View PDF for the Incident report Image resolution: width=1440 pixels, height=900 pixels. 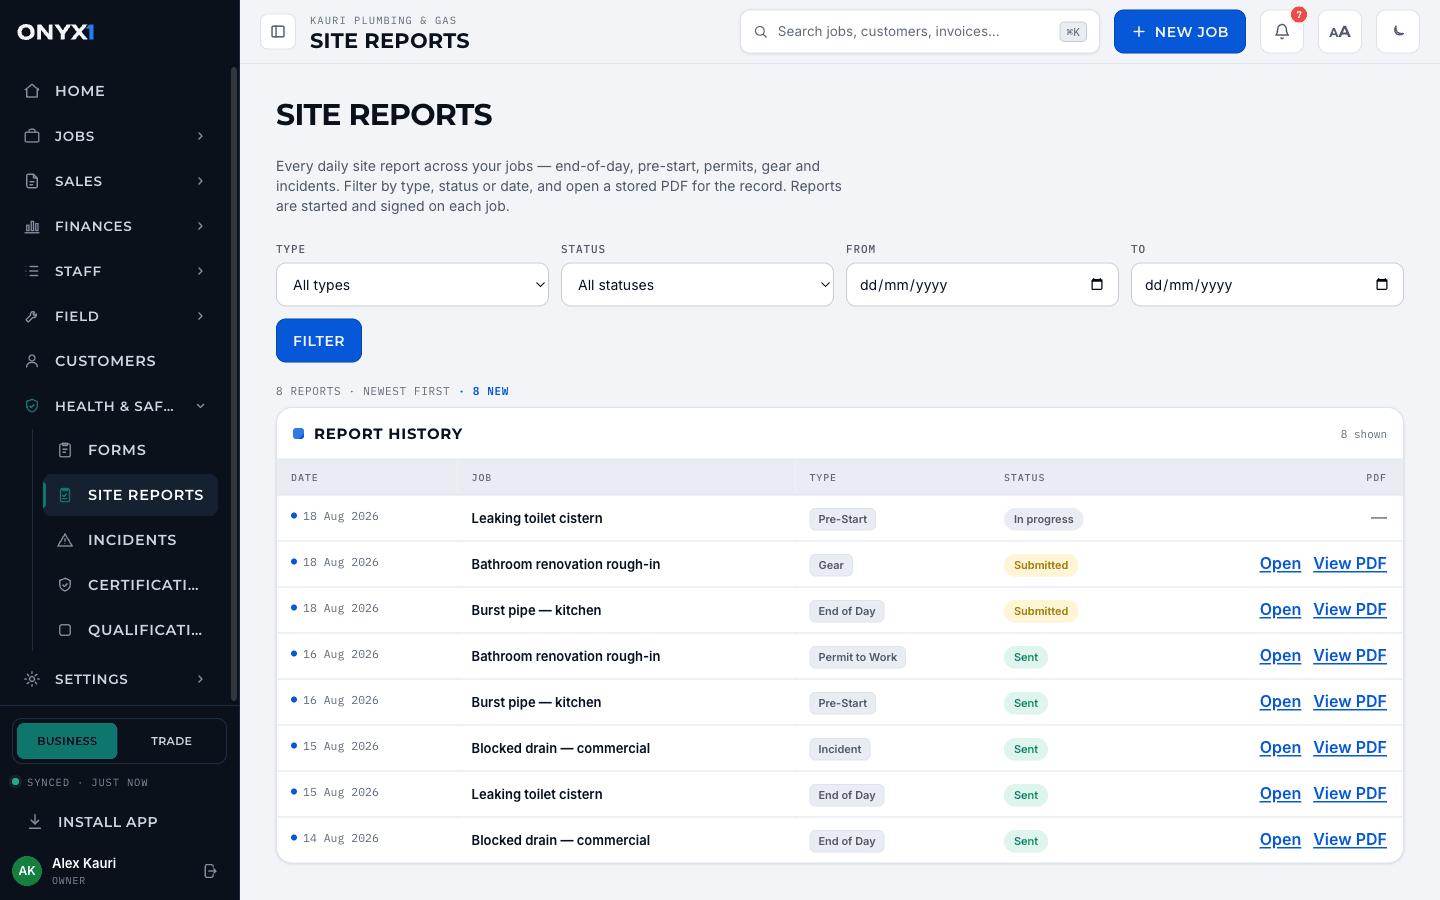pyautogui.click(x=1350, y=748)
